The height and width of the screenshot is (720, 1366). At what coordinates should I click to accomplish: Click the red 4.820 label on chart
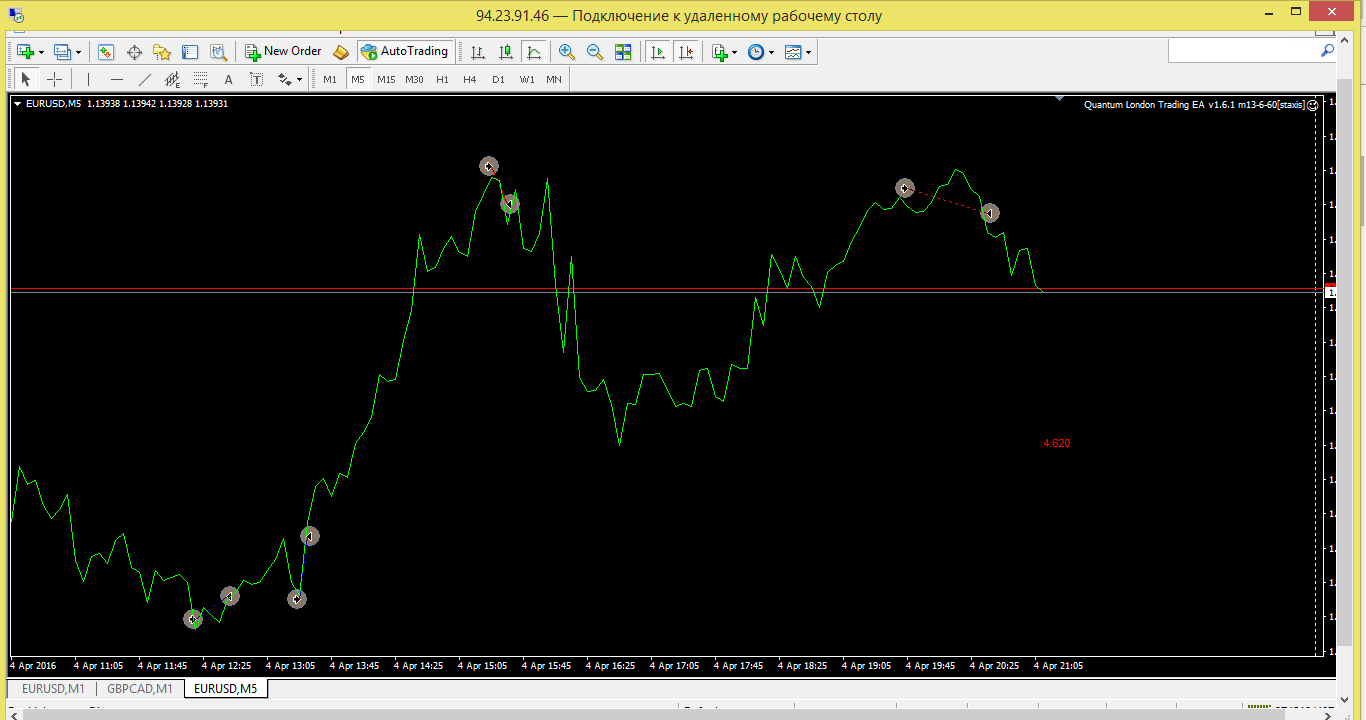pos(1056,443)
